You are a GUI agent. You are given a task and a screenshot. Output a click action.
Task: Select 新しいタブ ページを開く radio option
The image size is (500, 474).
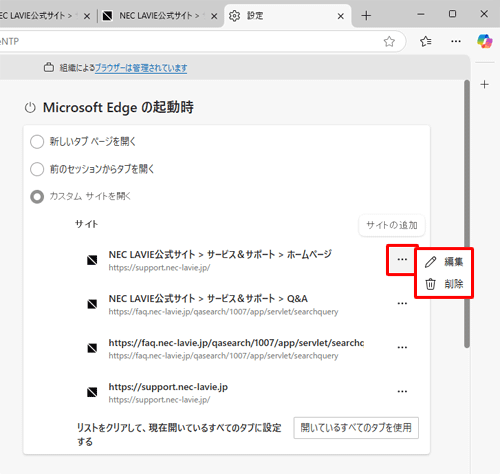click(x=37, y=142)
